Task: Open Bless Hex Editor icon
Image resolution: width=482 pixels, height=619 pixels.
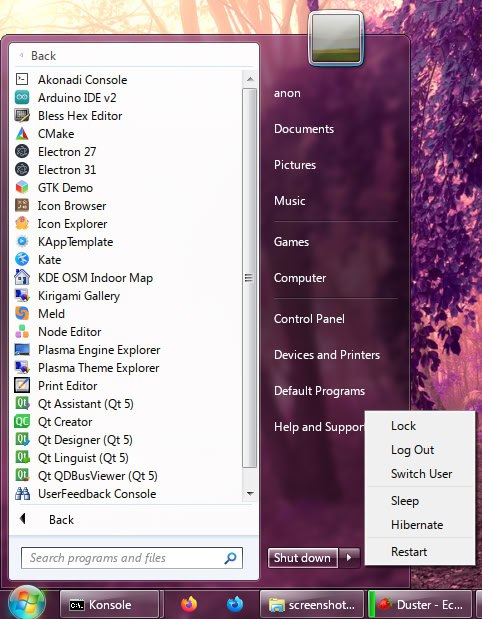Action: pos(22,116)
